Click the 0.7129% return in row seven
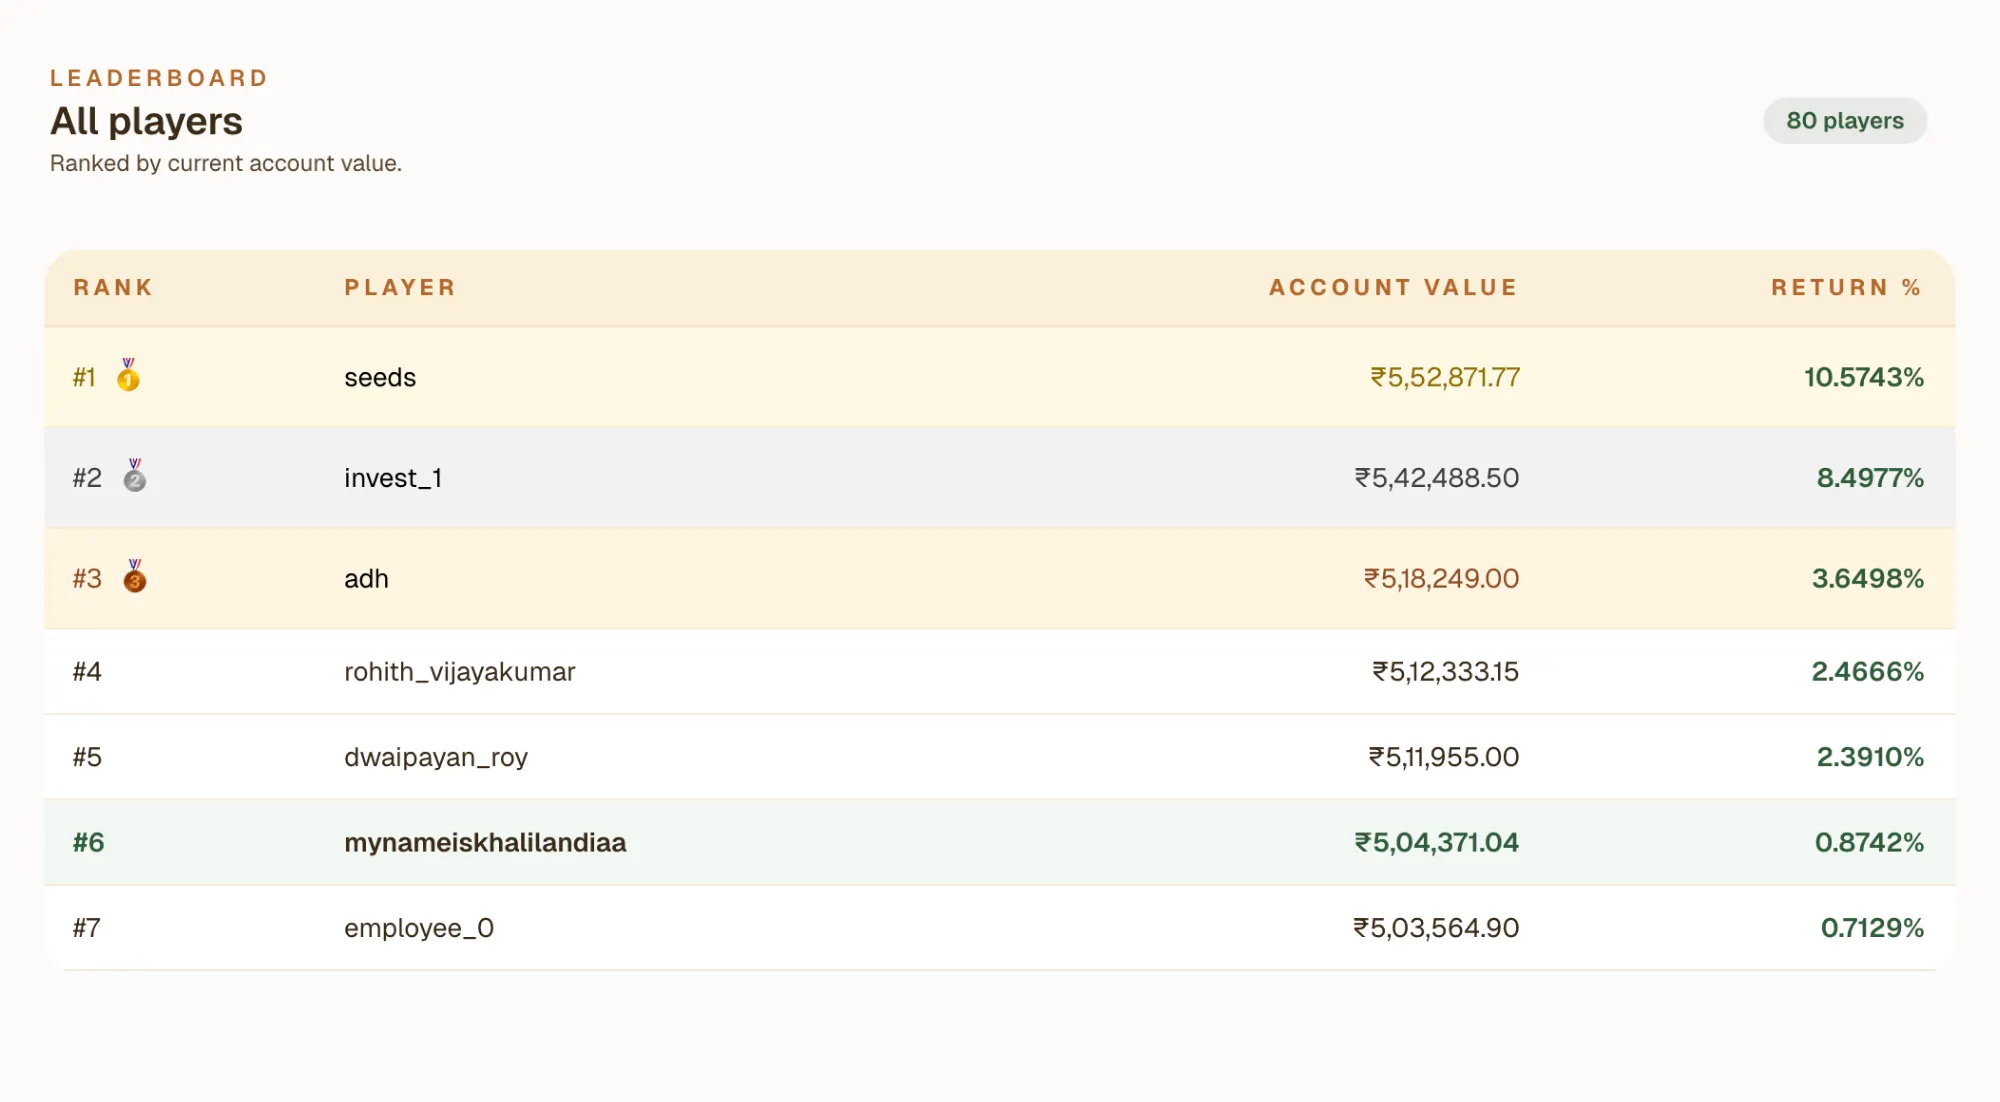The image size is (2000, 1102). pyautogui.click(x=1871, y=928)
